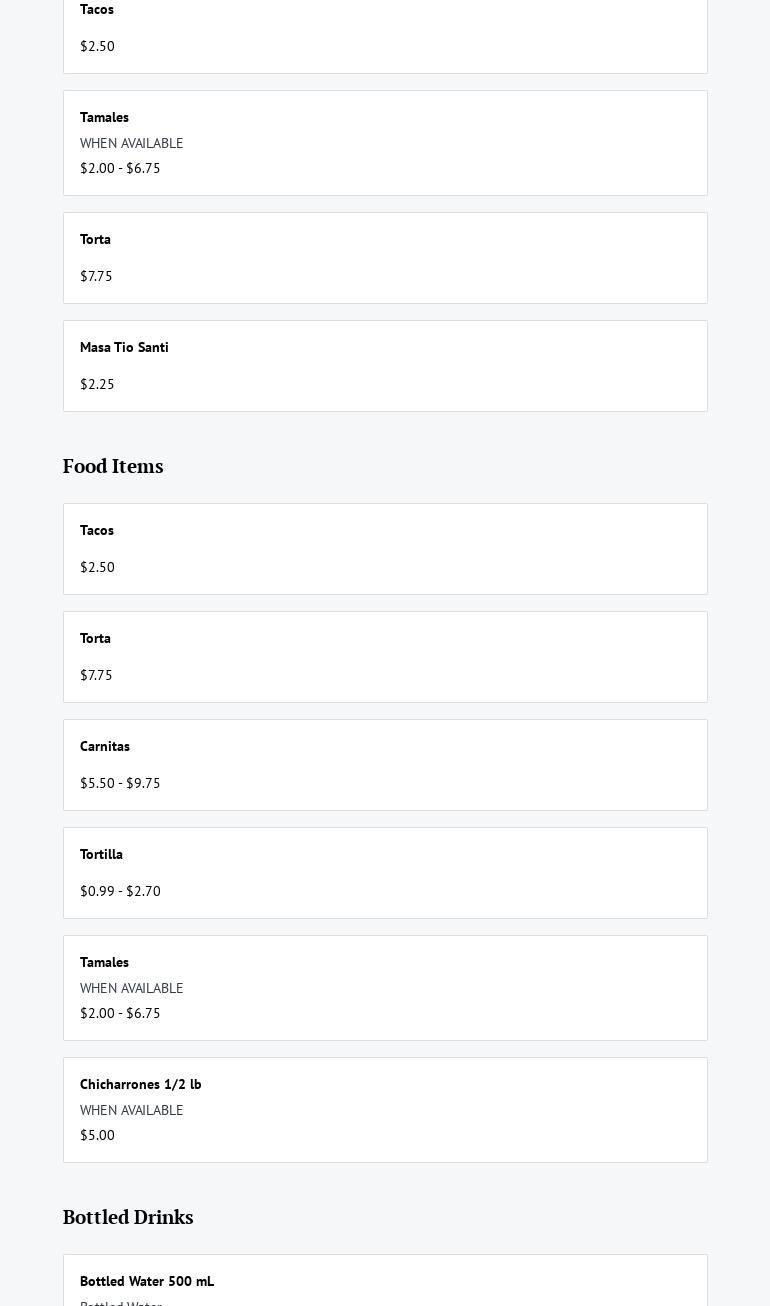Click the $2.25 price of Masa Tio Santi
770x1306 pixels.
[x=97, y=385]
